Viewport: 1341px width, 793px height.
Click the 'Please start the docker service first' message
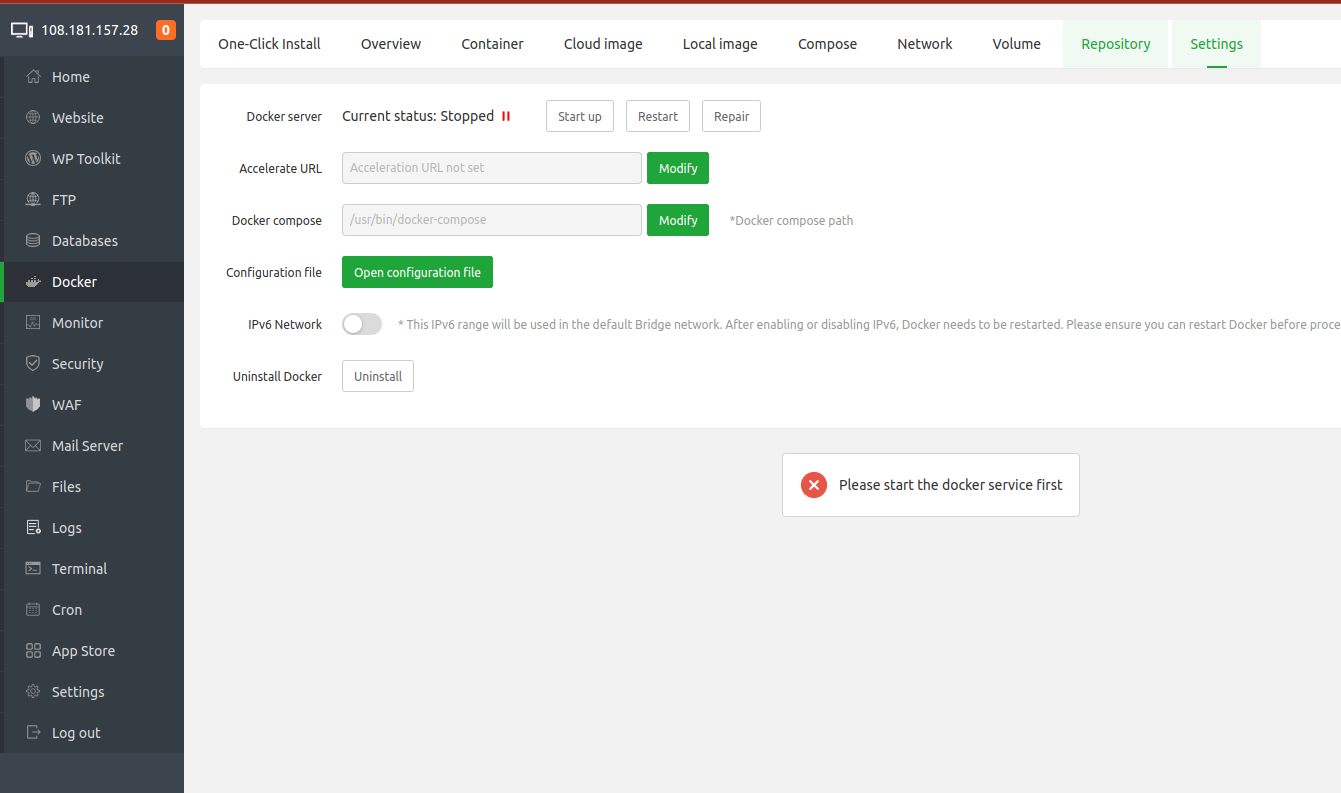(x=951, y=485)
